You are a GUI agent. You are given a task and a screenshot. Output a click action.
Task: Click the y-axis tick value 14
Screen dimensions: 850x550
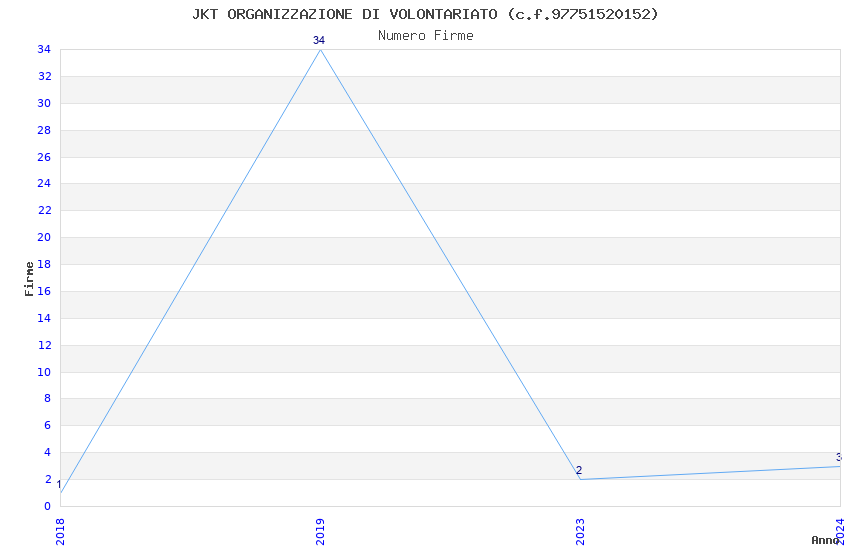(x=44, y=318)
